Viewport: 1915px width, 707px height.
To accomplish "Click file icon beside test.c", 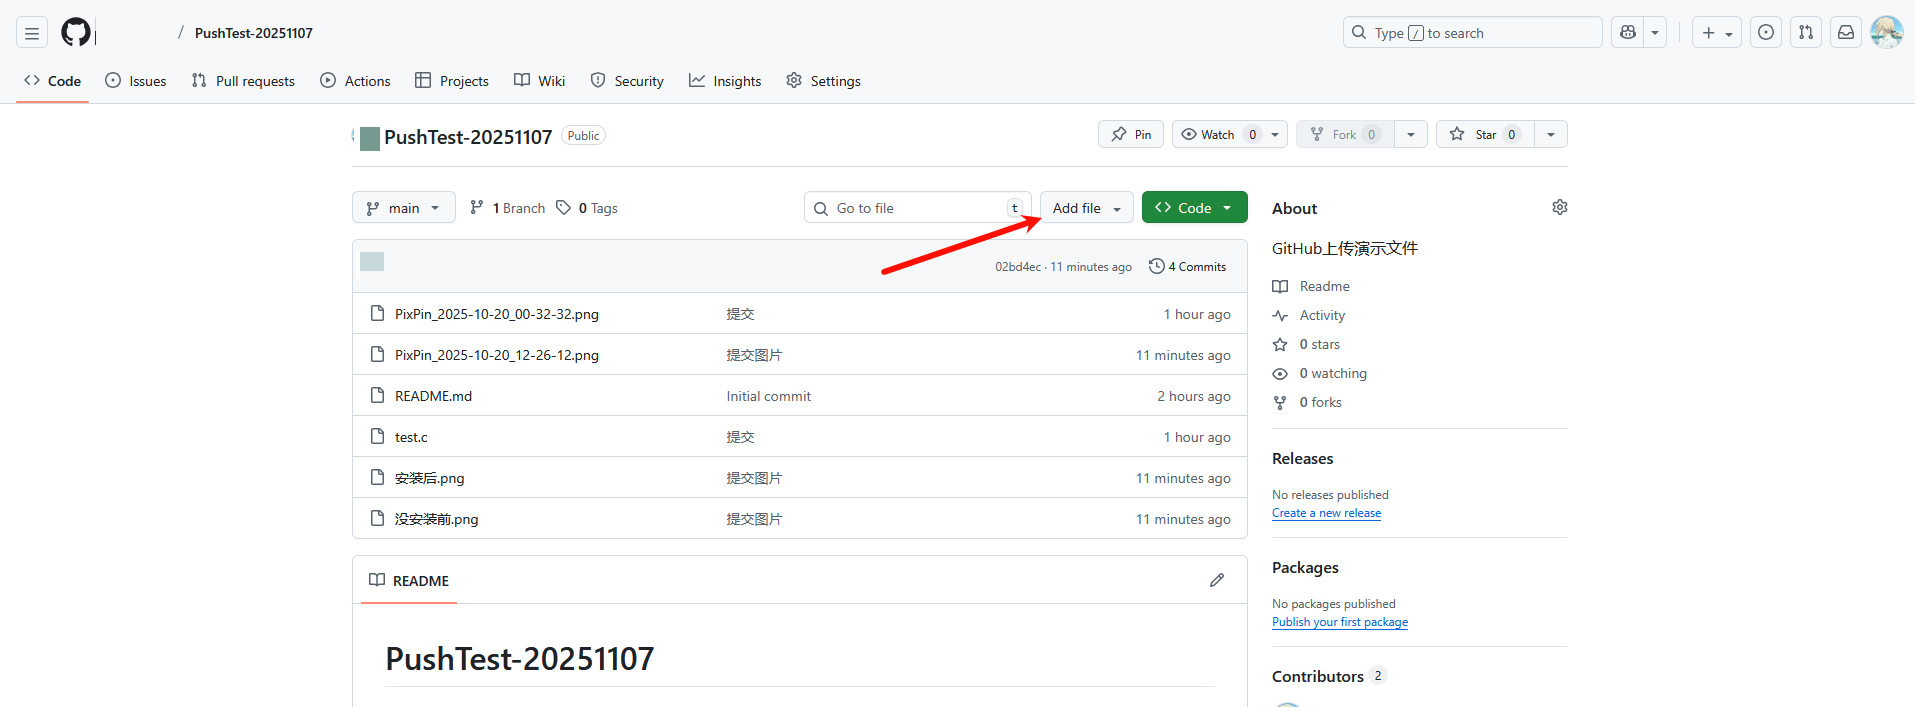I will coord(377,436).
